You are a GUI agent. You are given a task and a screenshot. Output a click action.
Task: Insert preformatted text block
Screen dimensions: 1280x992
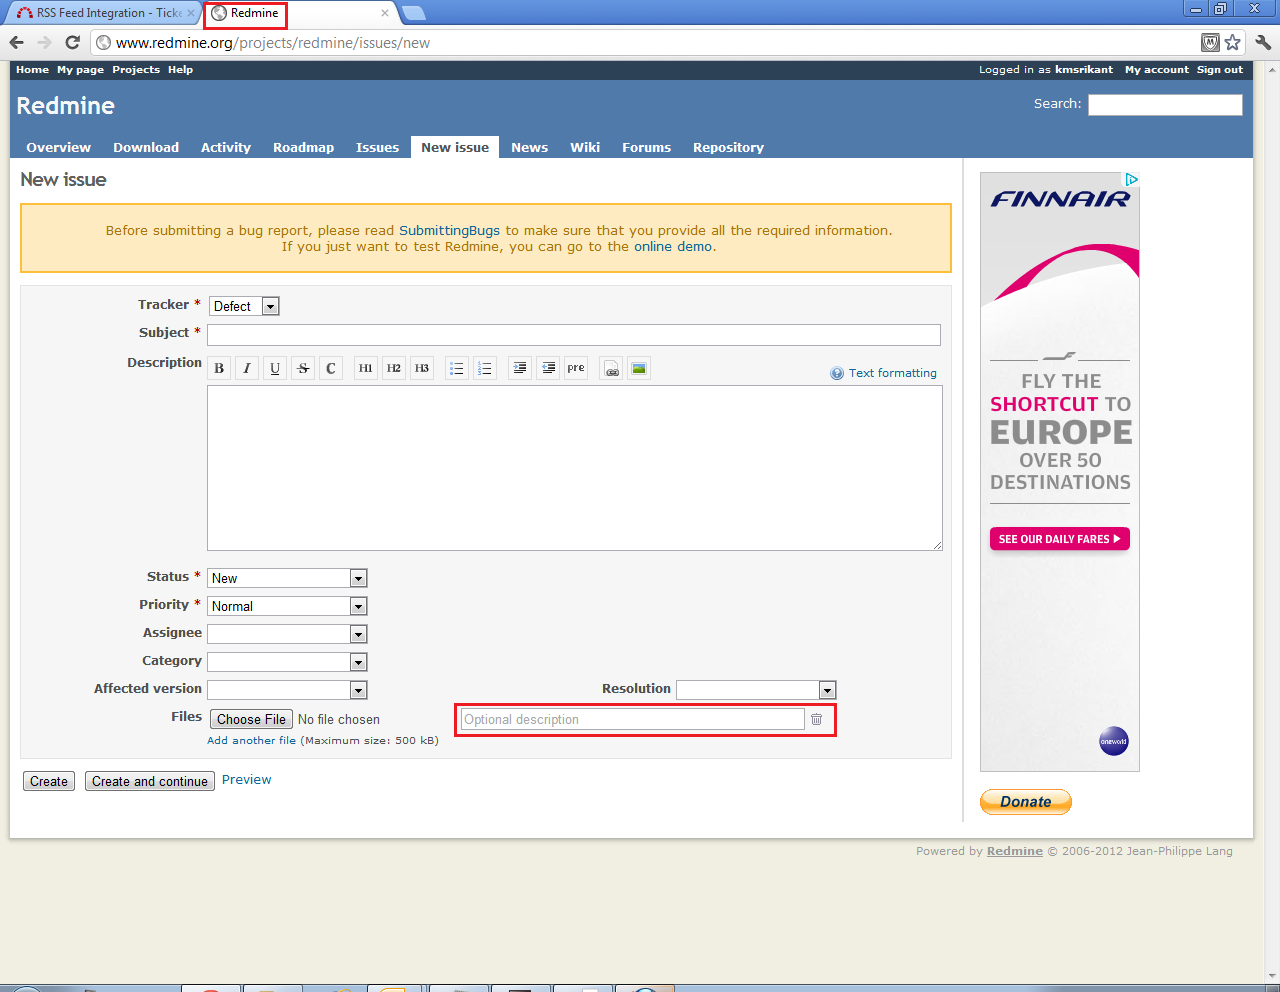(x=576, y=368)
